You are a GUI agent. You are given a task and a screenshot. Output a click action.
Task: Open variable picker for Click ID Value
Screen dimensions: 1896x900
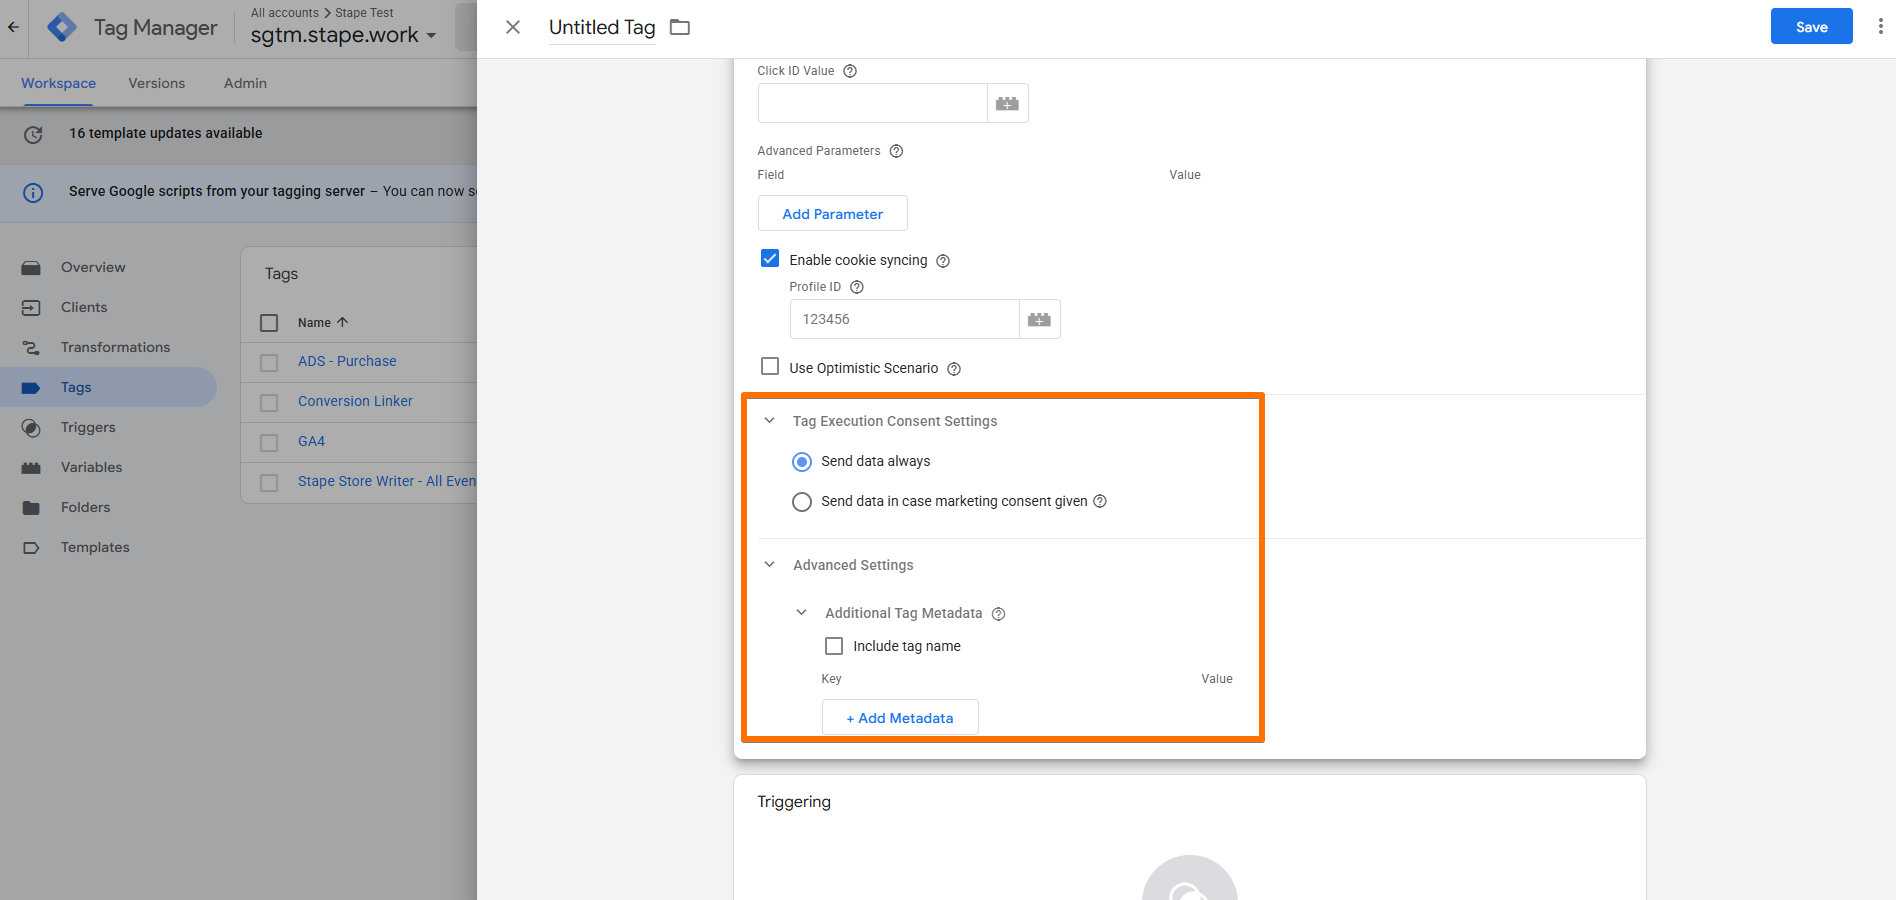point(1007,103)
